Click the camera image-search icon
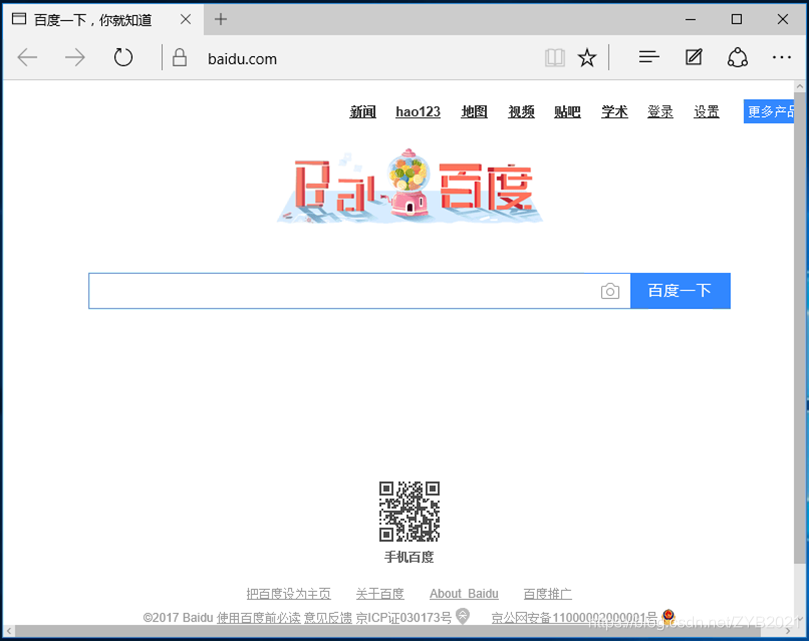809x641 pixels. click(x=610, y=291)
